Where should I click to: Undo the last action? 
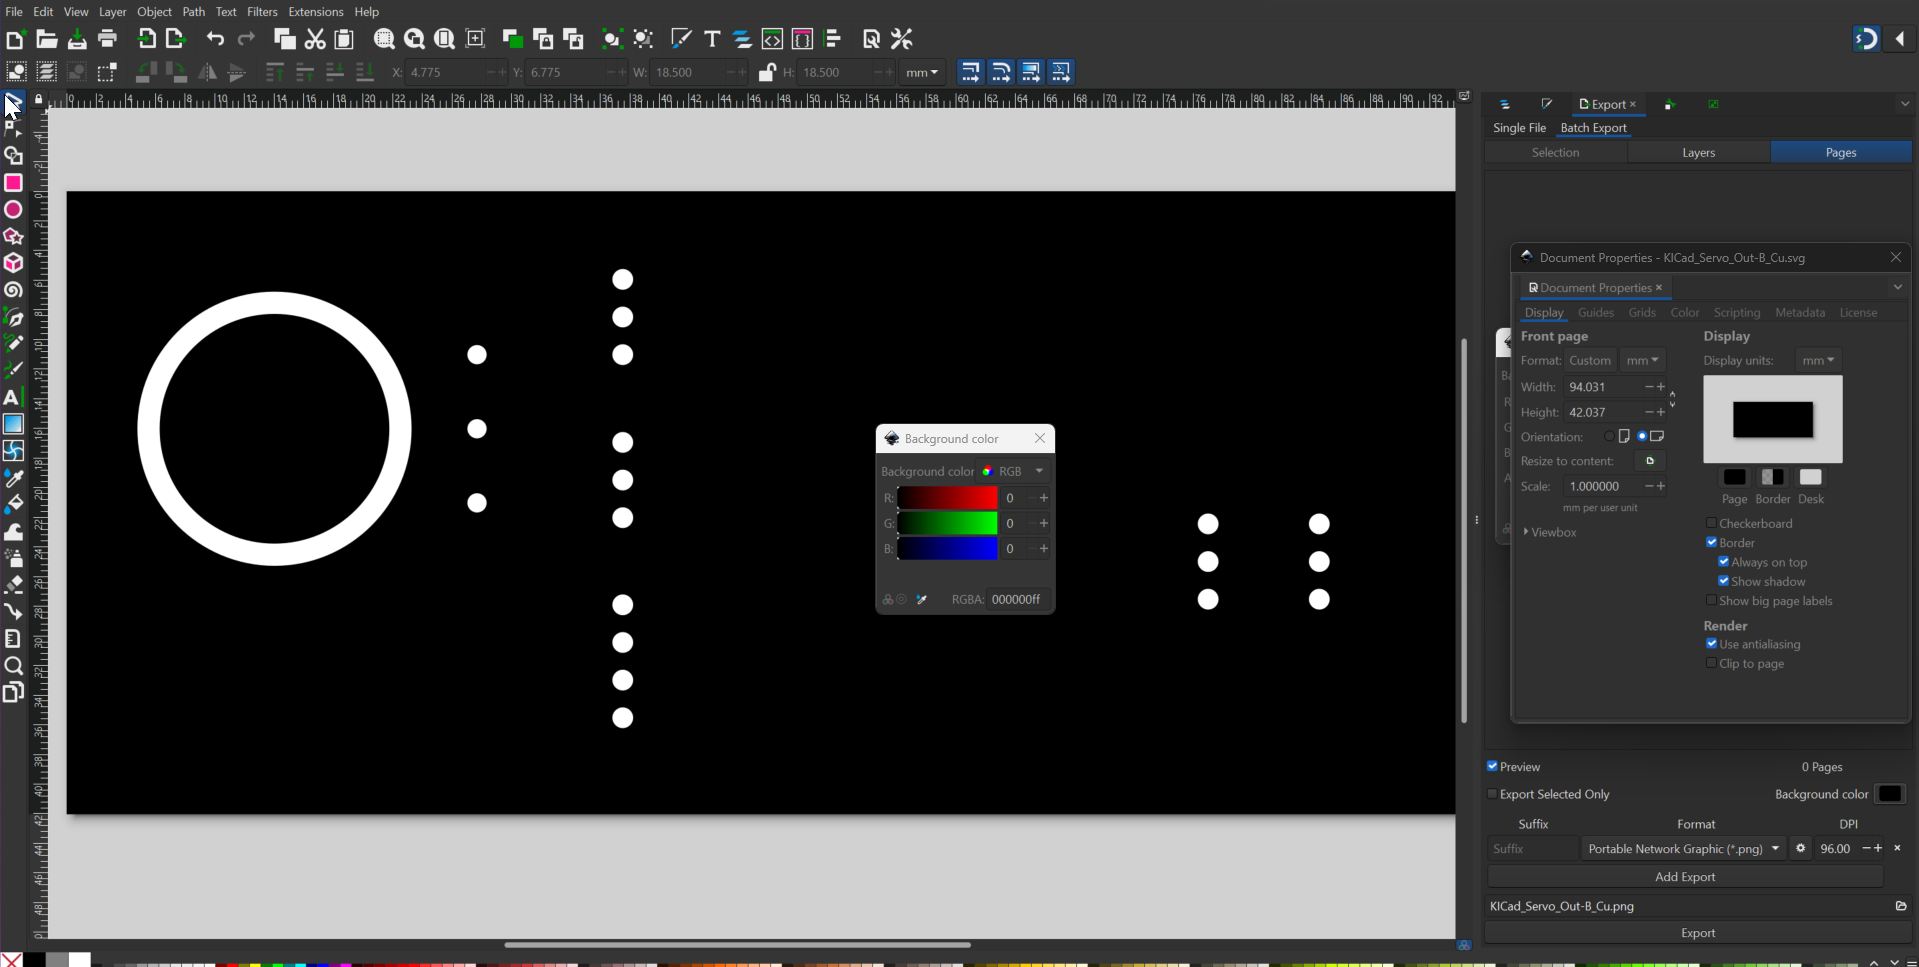pyautogui.click(x=215, y=39)
